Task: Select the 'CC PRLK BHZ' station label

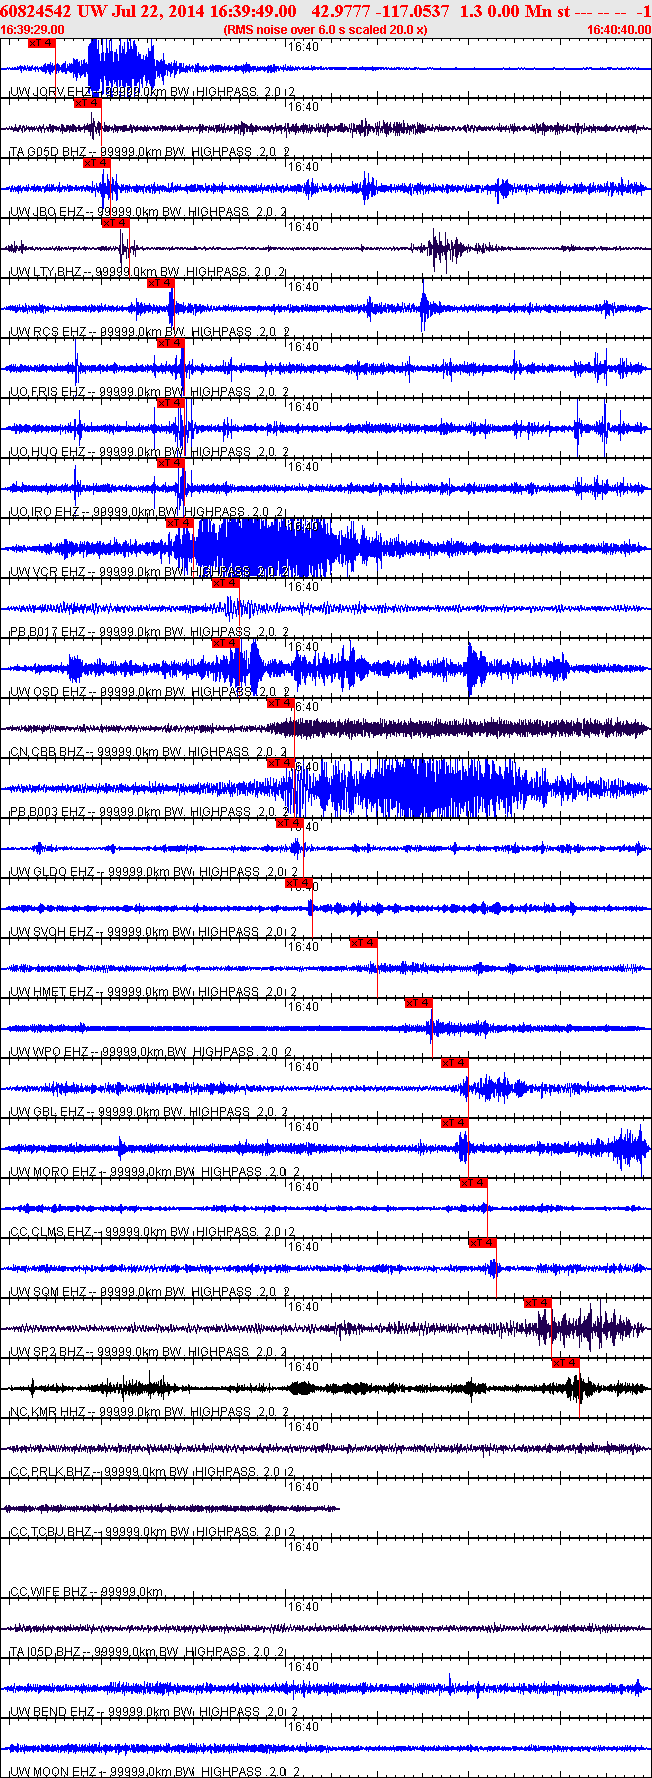Action: 50,1472
